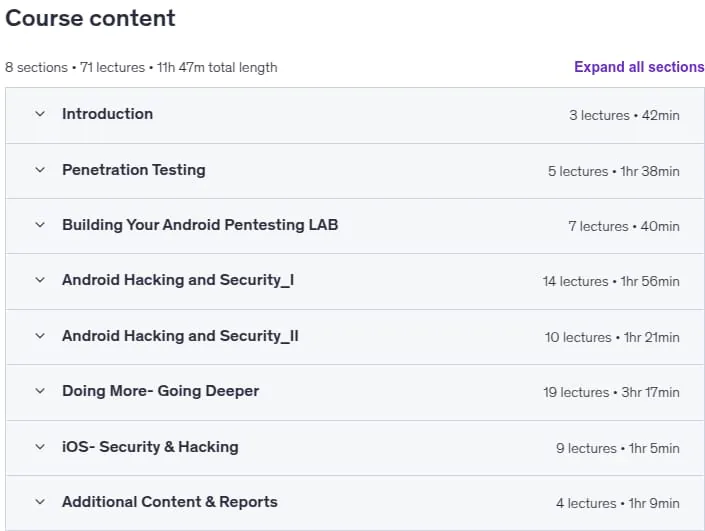Open iOS- Security & Hacking title
This screenshot has width=705, height=531.
tap(150, 447)
